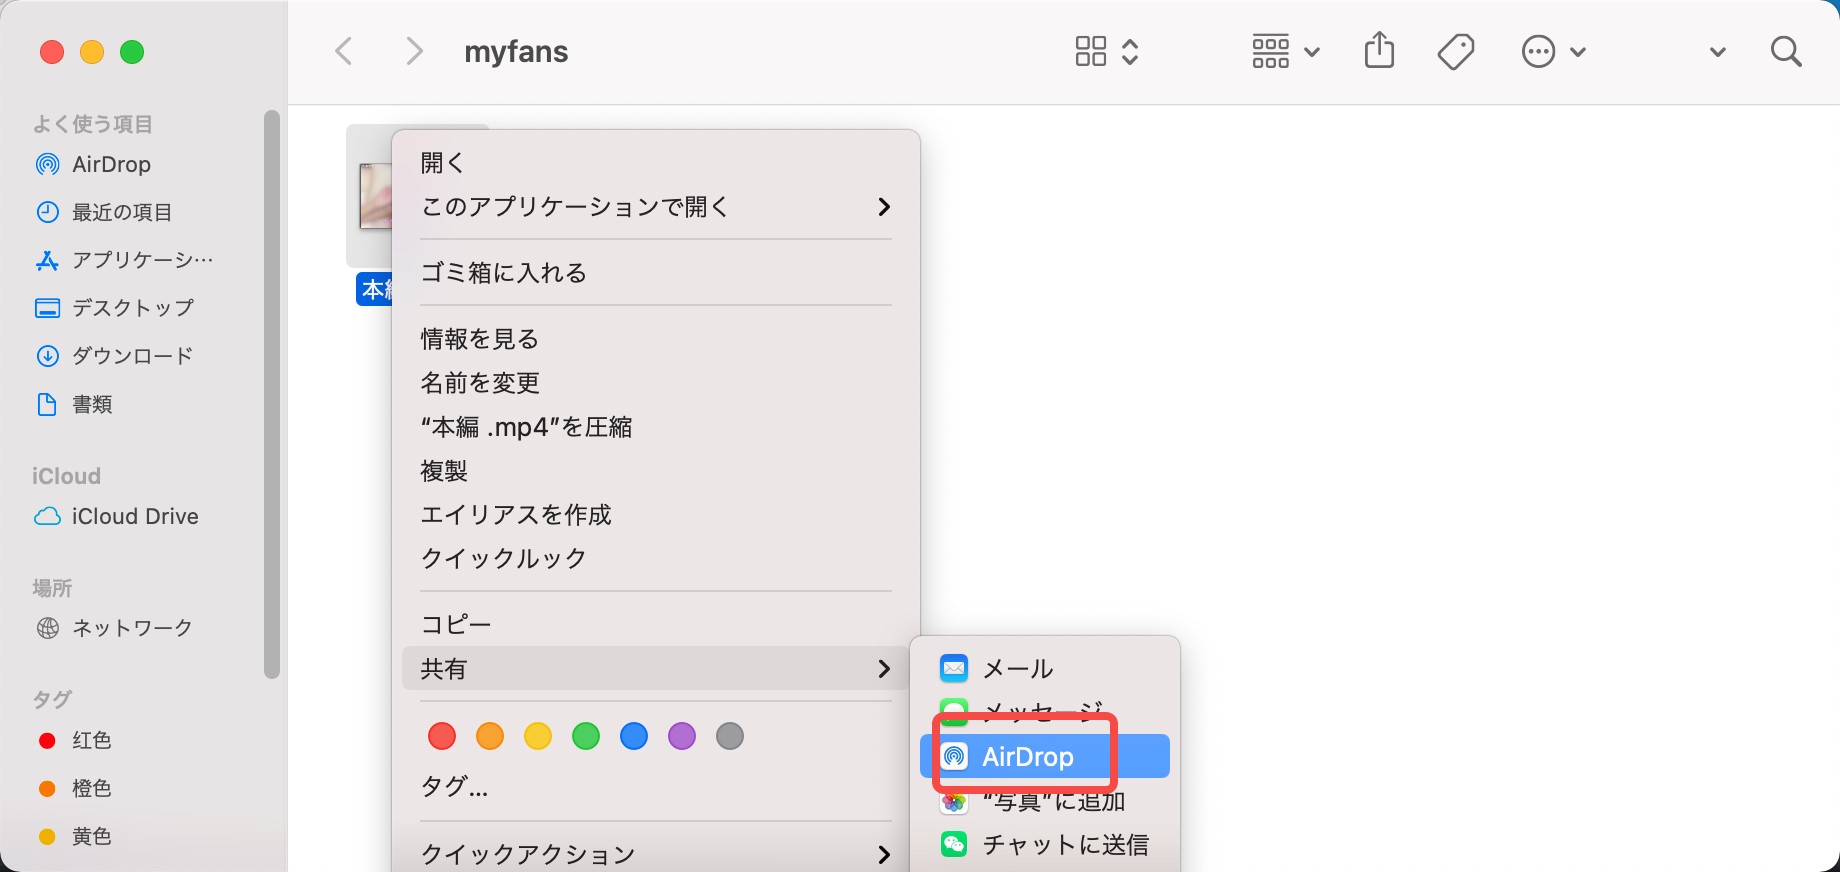This screenshot has height=872, width=1840.
Task: Open the Finder search magnifier
Action: [1786, 51]
